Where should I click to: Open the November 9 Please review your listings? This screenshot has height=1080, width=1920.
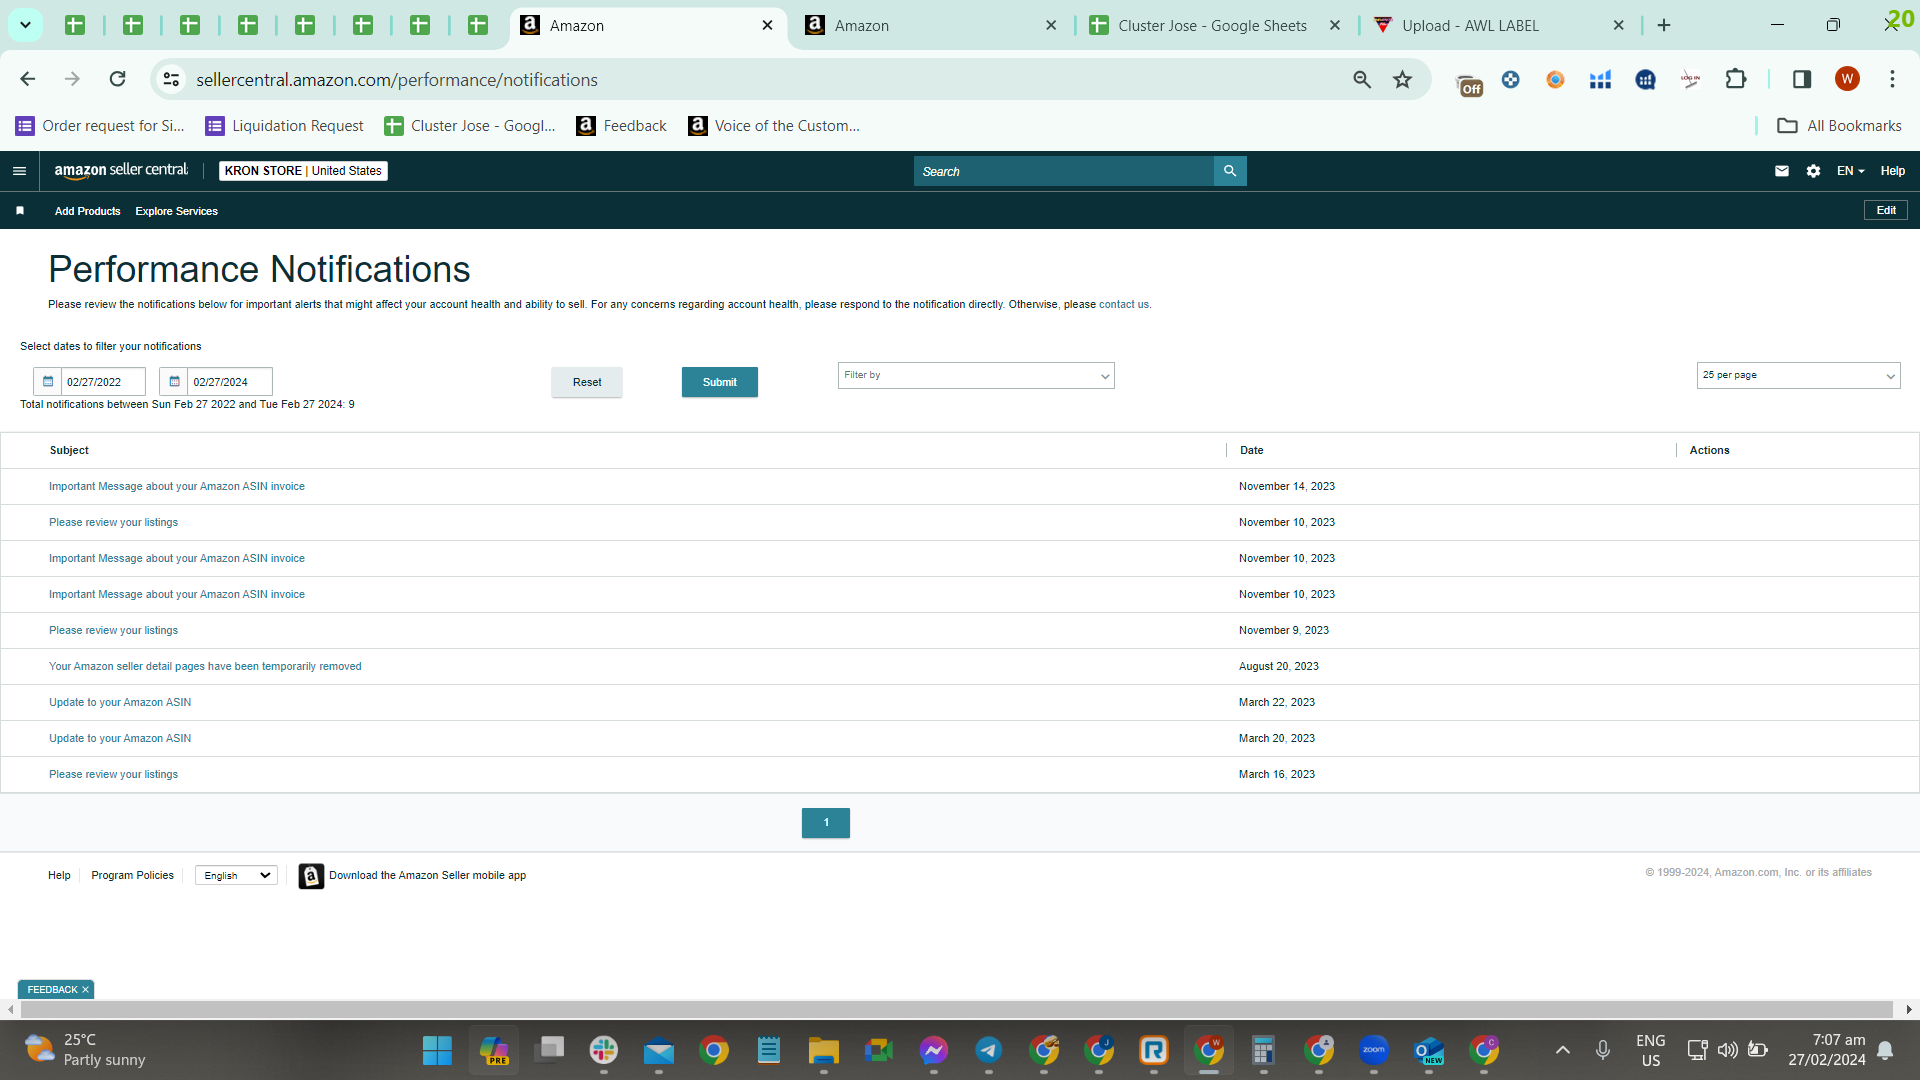pos(113,631)
